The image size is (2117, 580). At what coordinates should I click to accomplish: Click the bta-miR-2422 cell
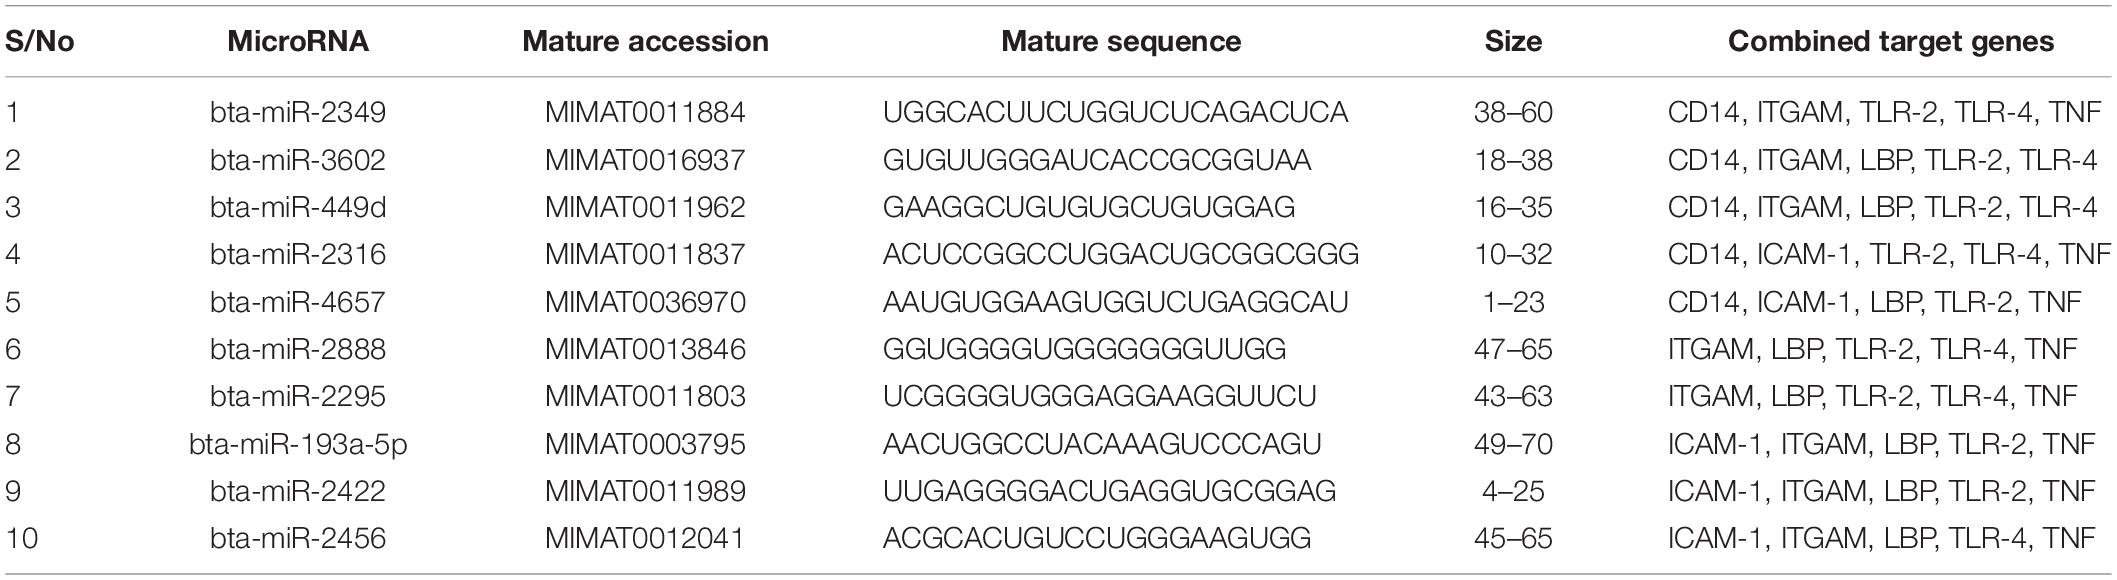298,492
